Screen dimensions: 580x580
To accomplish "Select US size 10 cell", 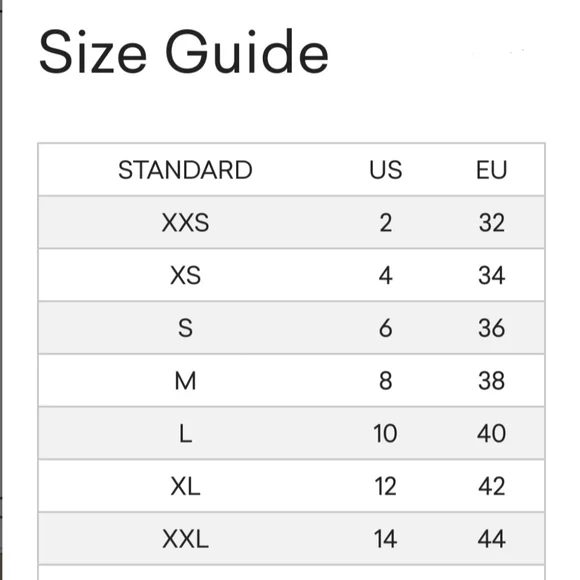I will coord(385,434).
